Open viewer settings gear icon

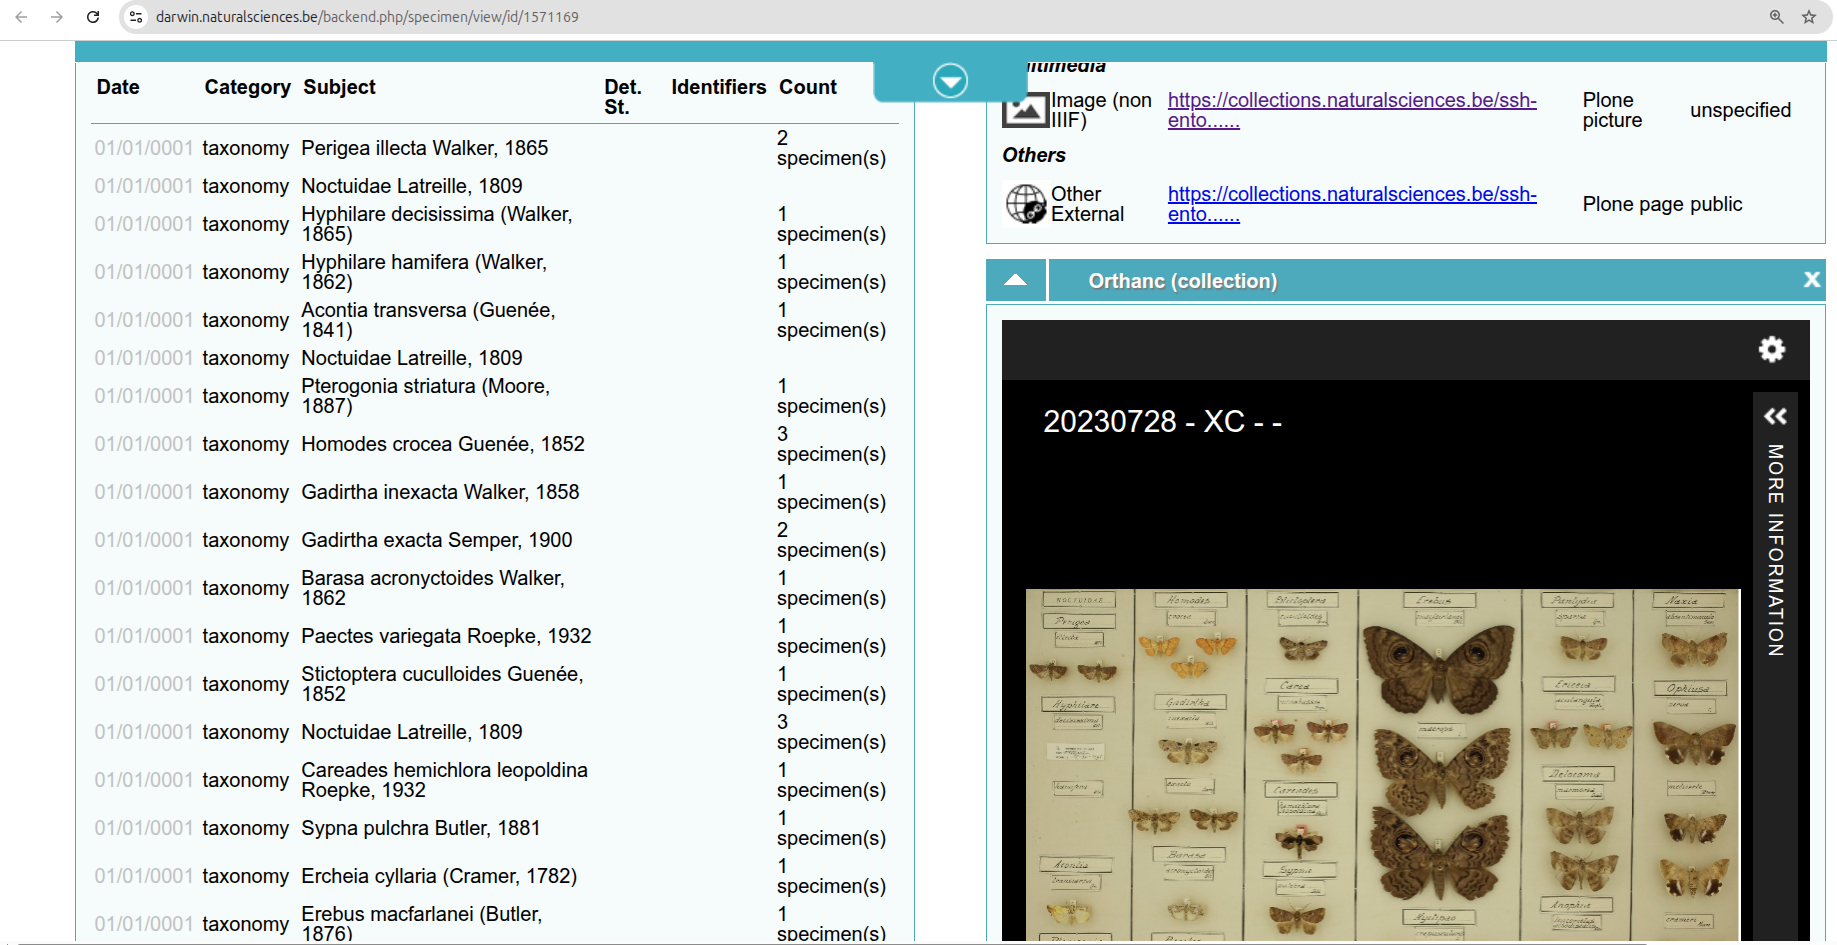[x=1772, y=349]
